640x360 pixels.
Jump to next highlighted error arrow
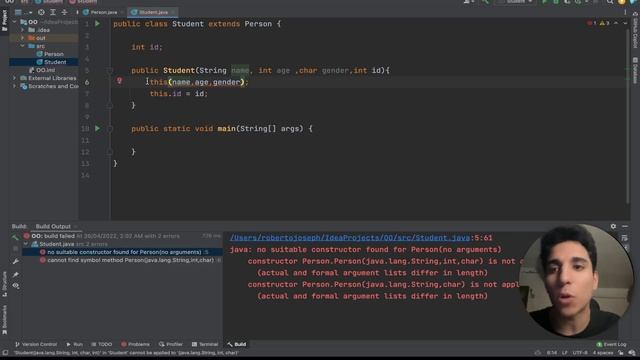click(624, 23)
